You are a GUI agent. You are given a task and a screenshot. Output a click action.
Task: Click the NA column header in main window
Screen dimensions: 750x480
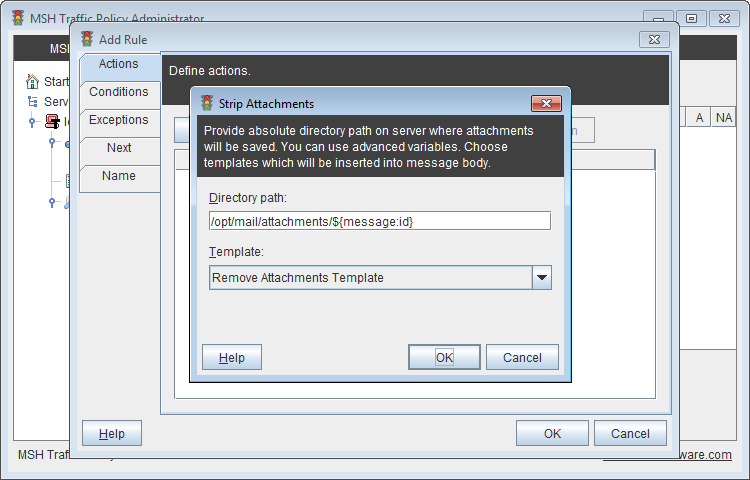[724, 118]
